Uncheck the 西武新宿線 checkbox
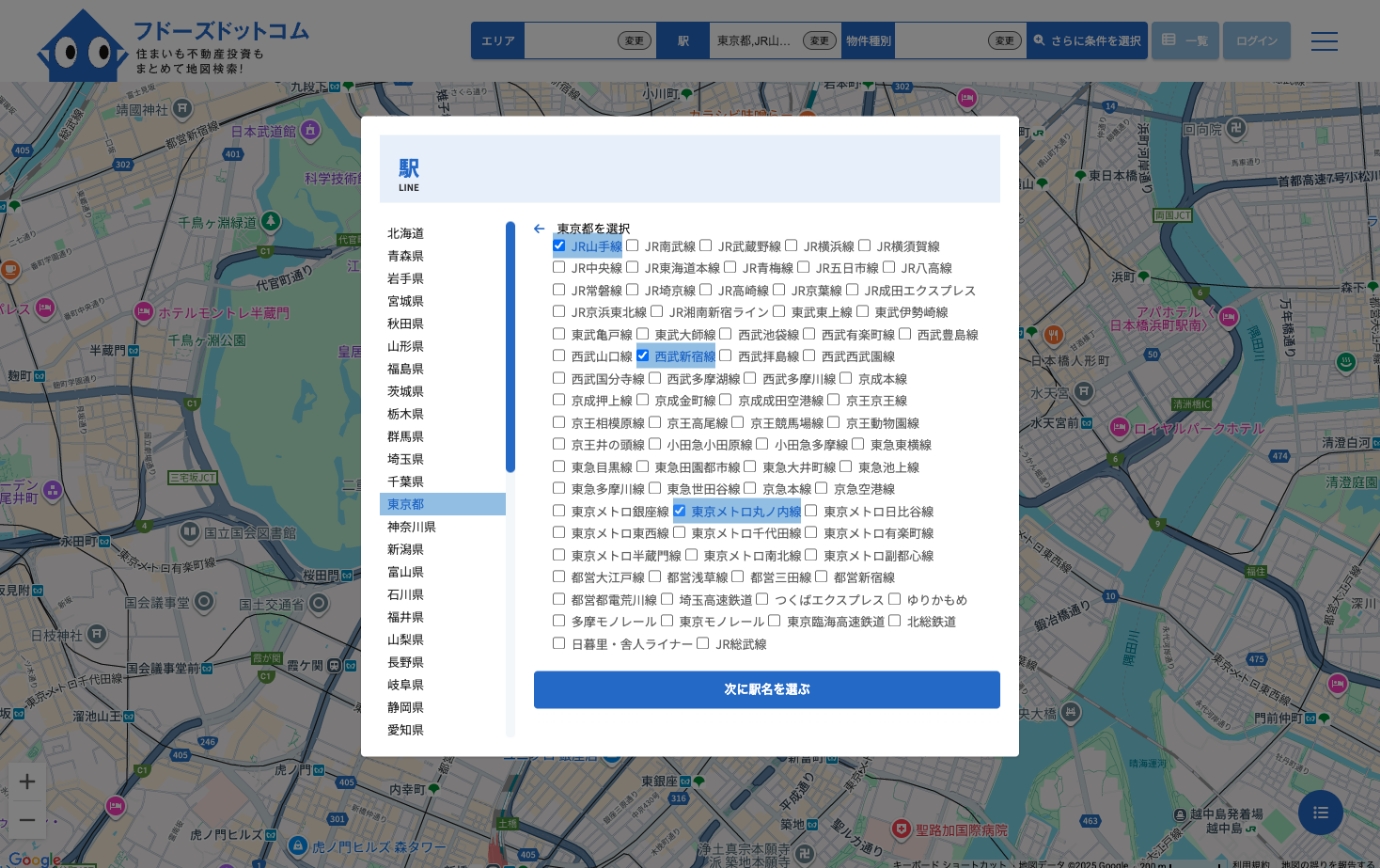The height and width of the screenshot is (868, 1380). 643,355
